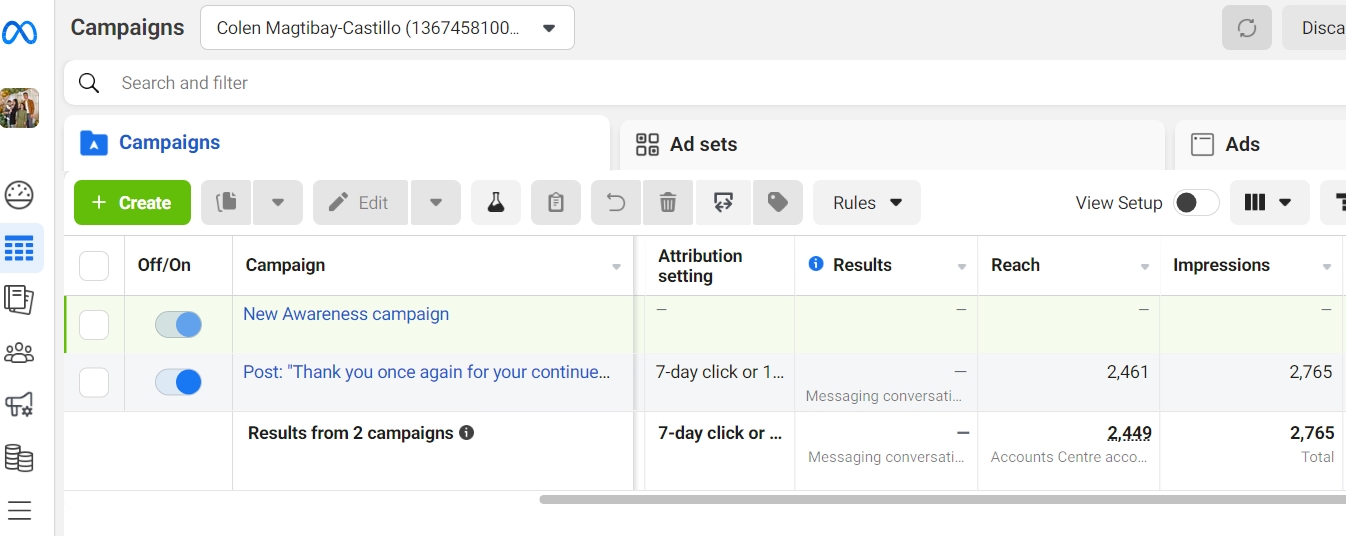Image resolution: width=1346 pixels, height=536 pixels.
Task: Click the A/B test flask icon
Action: (496, 203)
